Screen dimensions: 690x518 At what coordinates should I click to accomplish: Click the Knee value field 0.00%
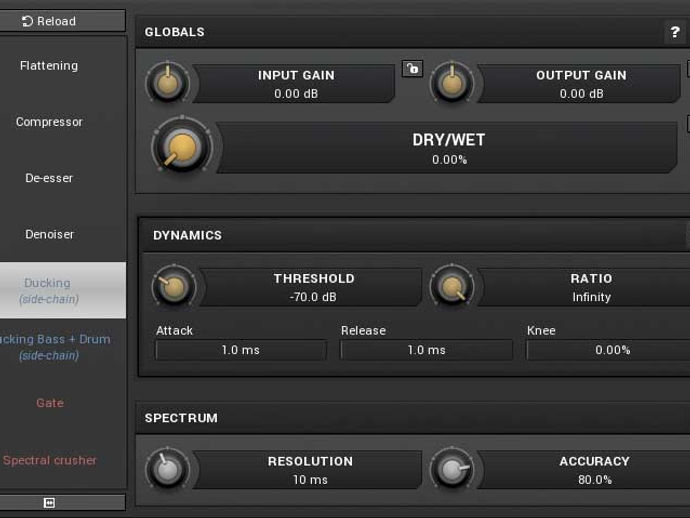coord(608,350)
